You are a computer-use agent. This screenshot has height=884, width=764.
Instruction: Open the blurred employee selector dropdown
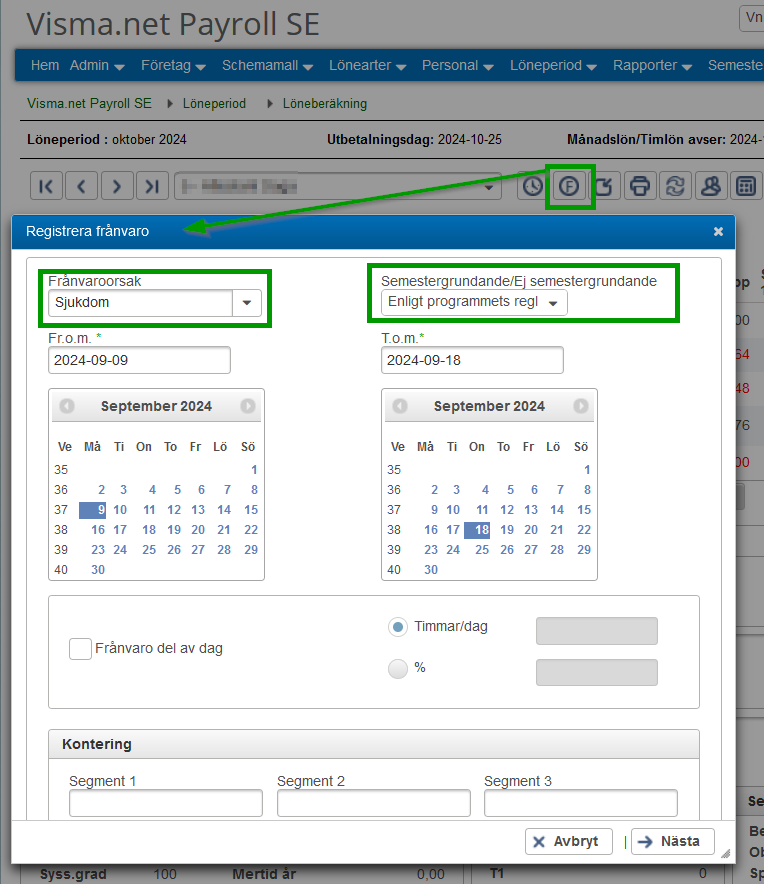[338, 186]
